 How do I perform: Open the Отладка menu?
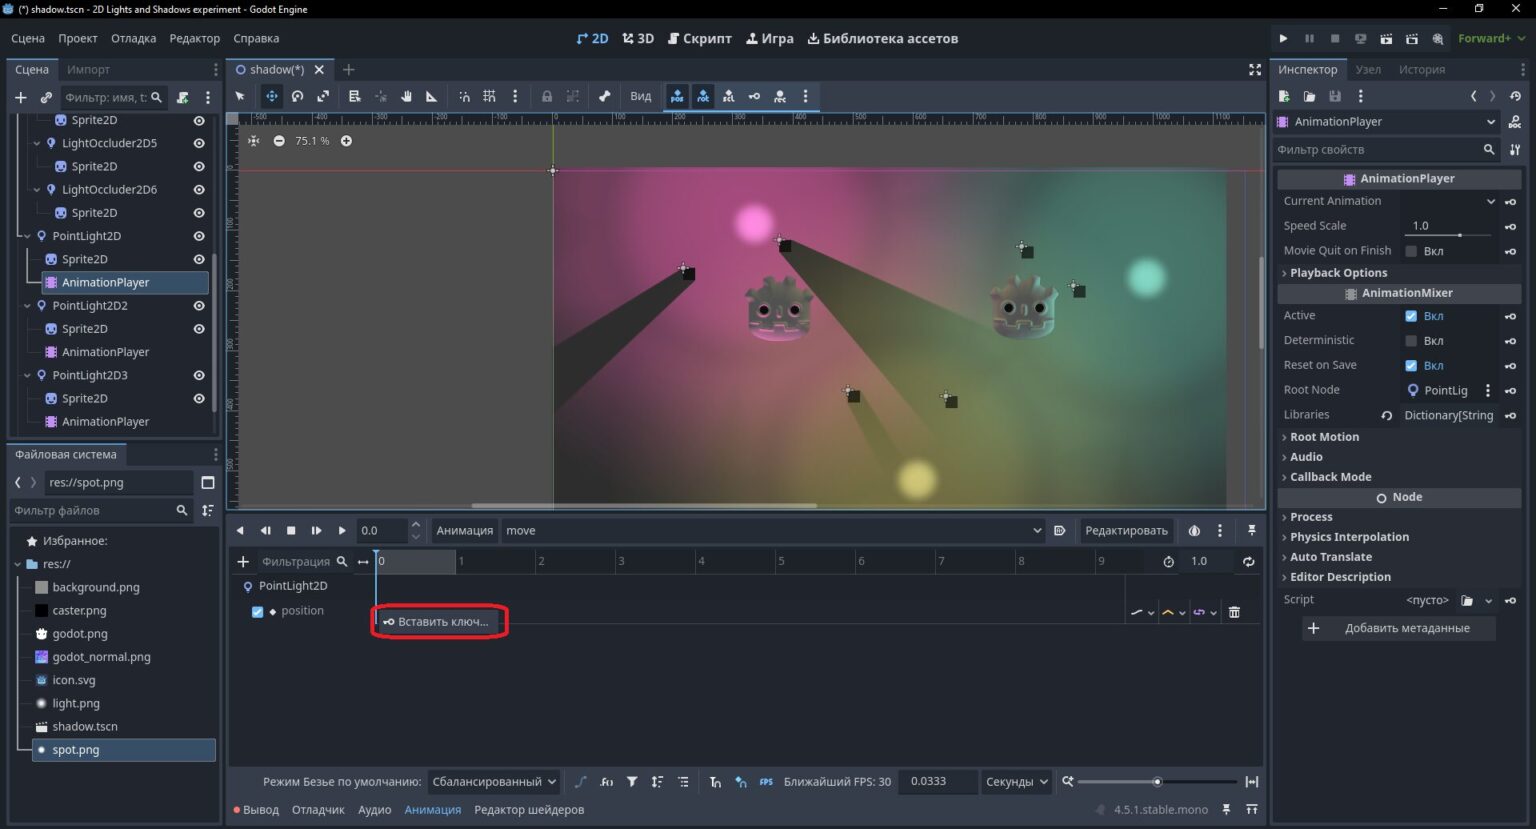[x=133, y=38]
